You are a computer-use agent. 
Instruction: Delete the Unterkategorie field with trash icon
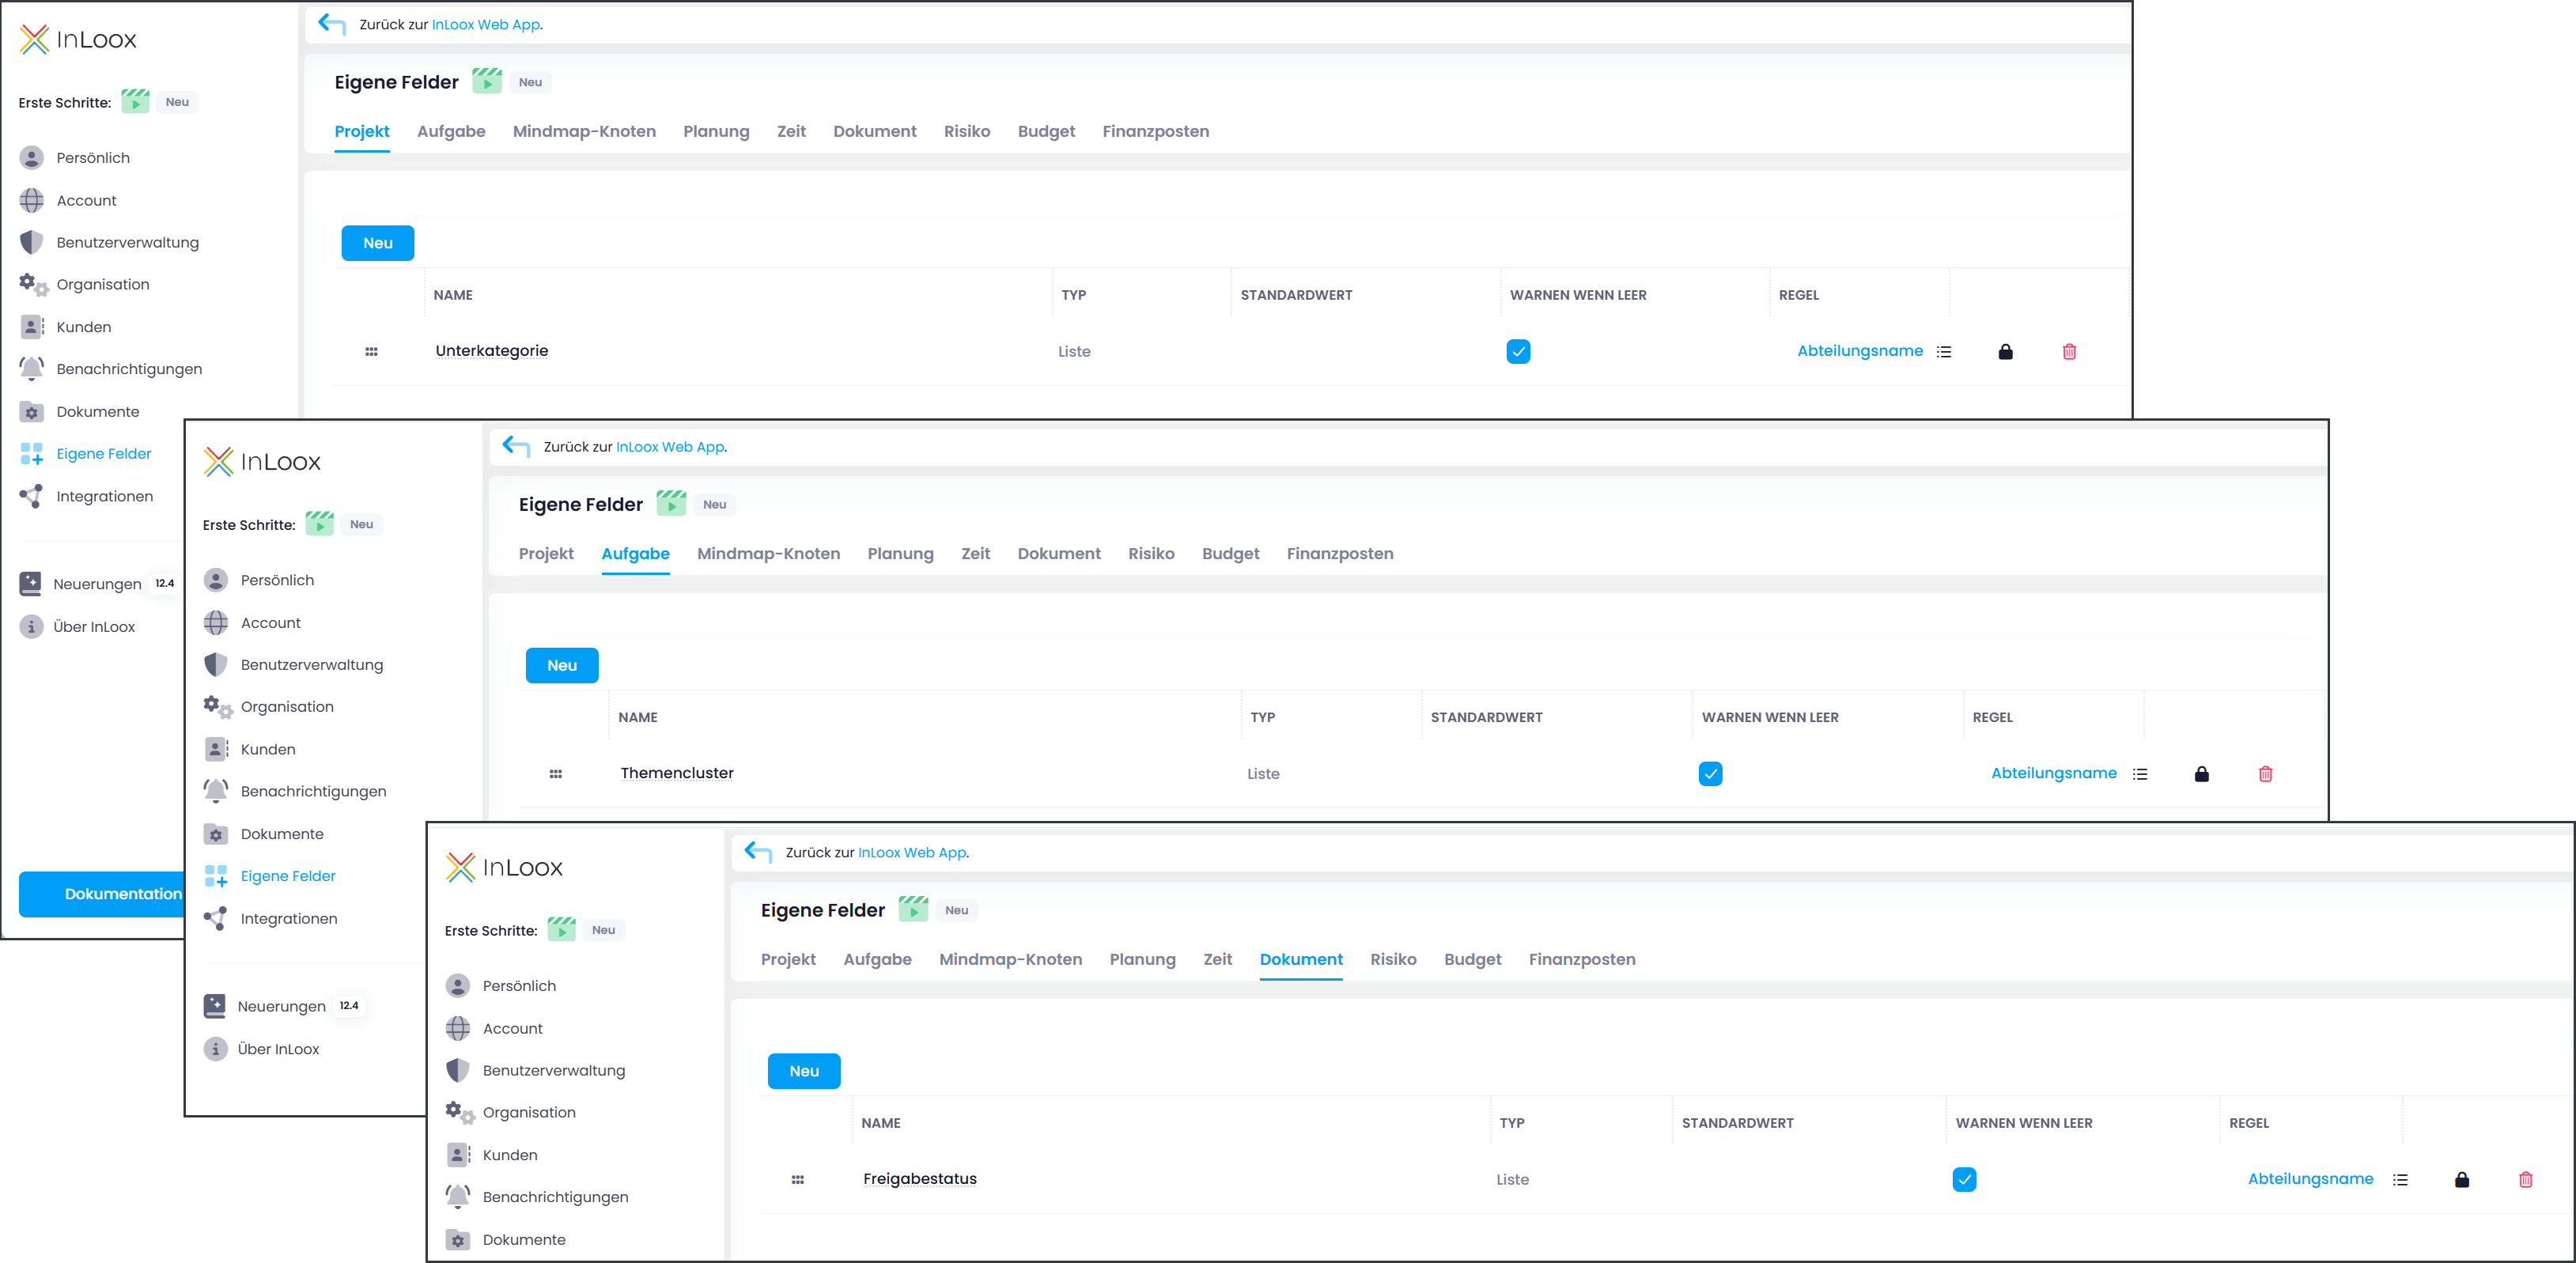click(x=2069, y=351)
